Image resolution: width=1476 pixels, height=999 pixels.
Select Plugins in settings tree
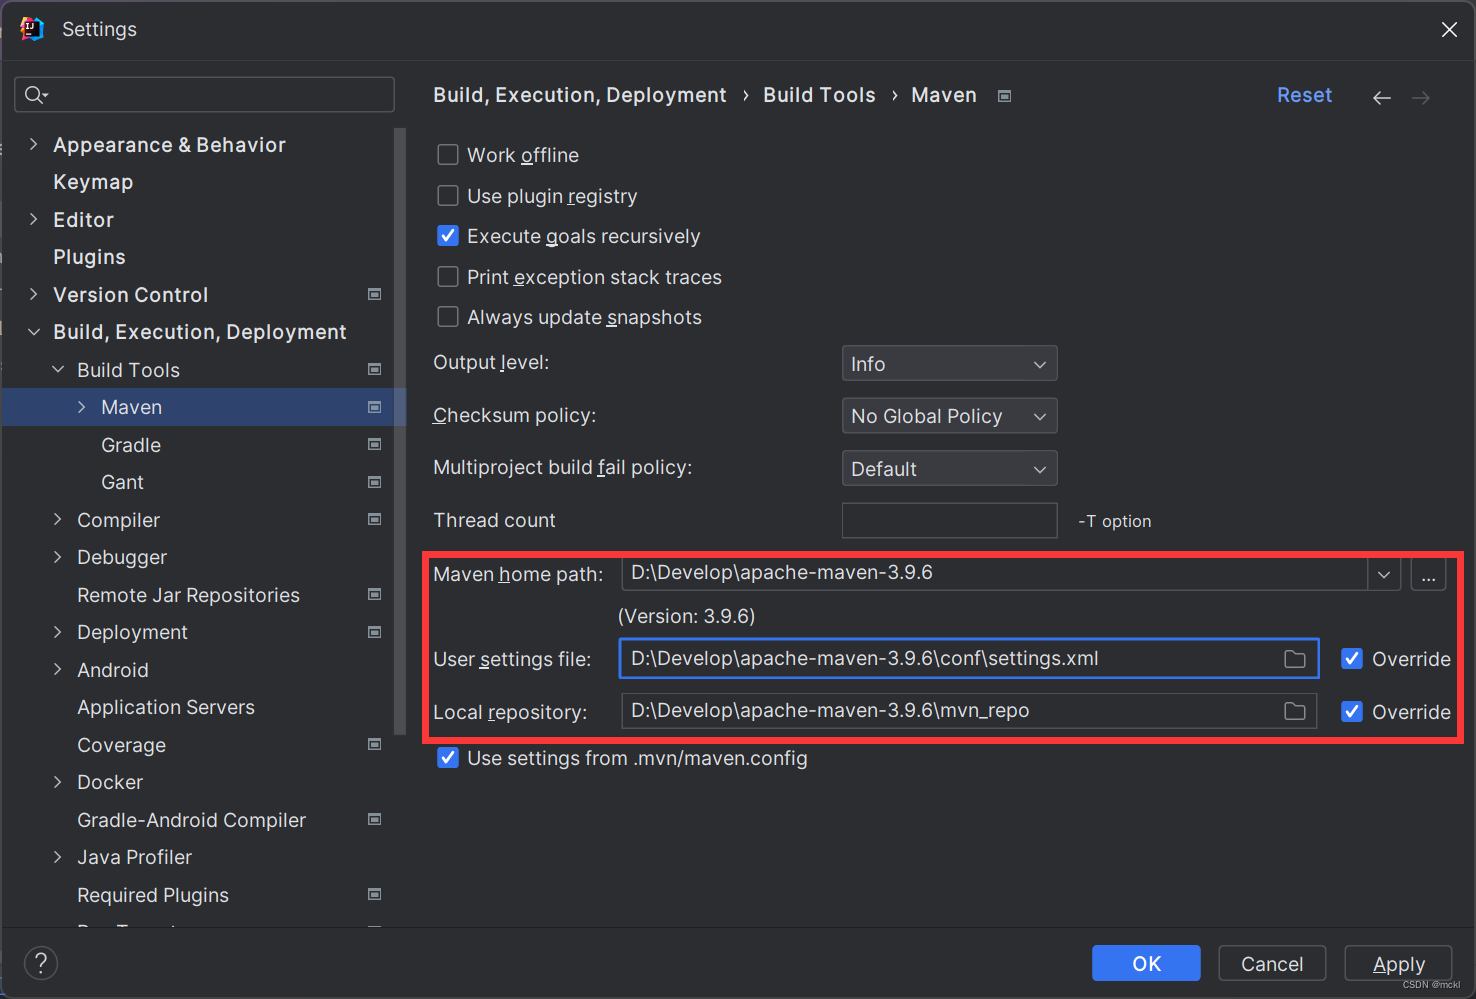click(x=89, y=257)
